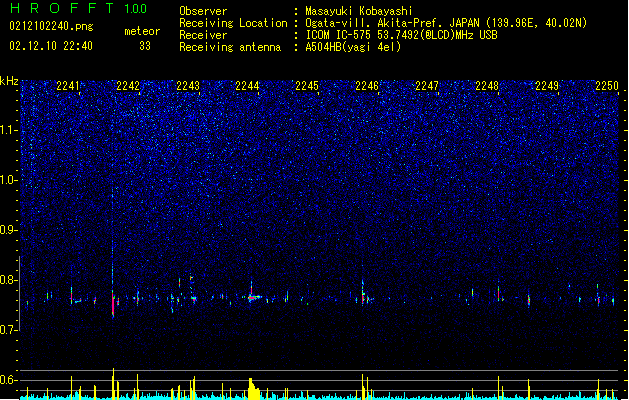629x400 pixels.
Task: Click the Receiving antenna label
Action: (x=230, y=47)
